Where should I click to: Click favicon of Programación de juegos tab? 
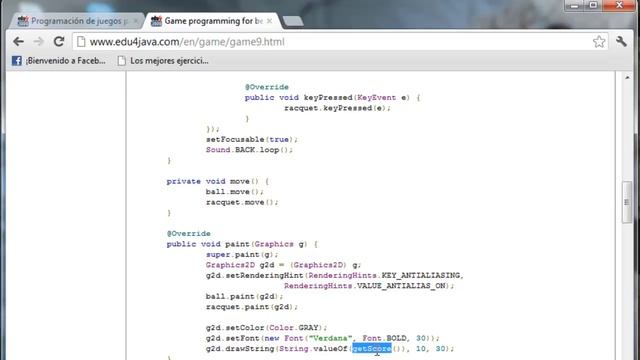23,21
